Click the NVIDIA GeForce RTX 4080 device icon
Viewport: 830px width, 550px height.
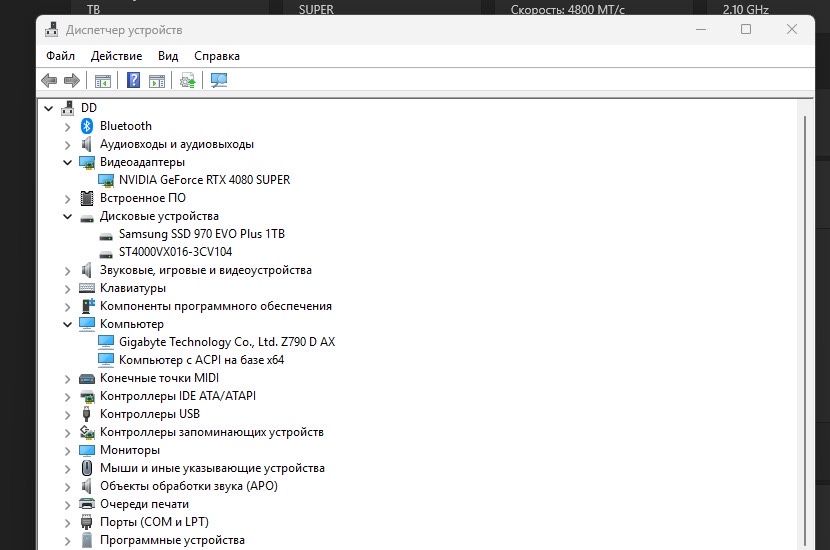click(x=106, y=181)
